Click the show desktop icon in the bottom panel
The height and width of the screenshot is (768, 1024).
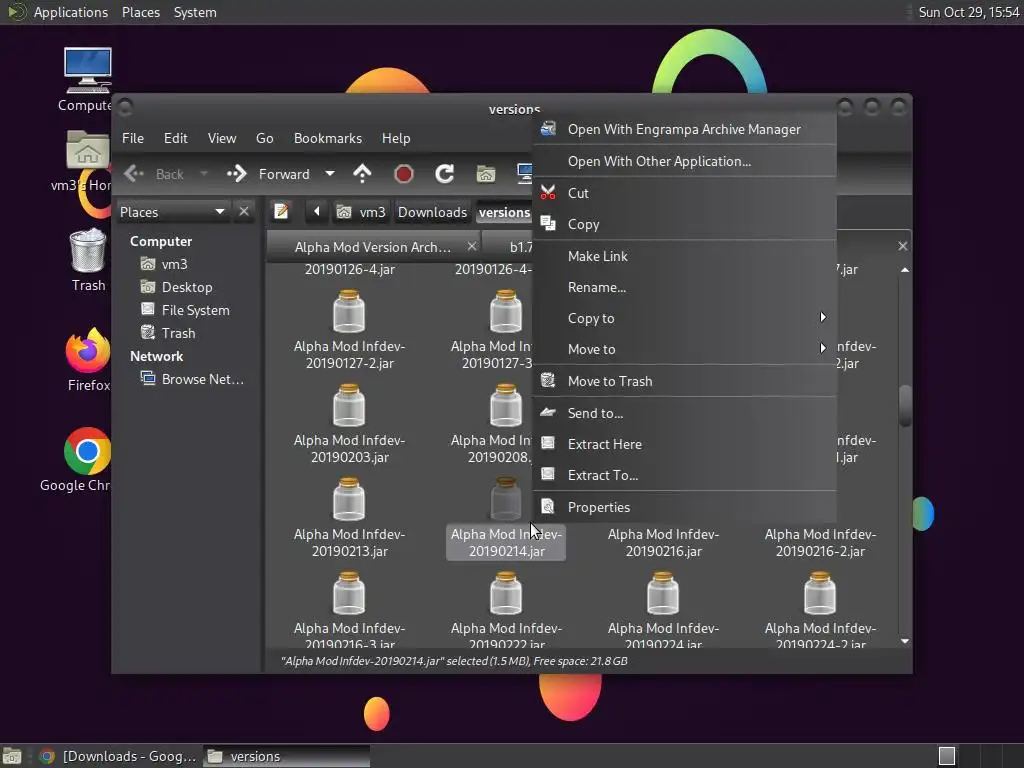(12, 756)
